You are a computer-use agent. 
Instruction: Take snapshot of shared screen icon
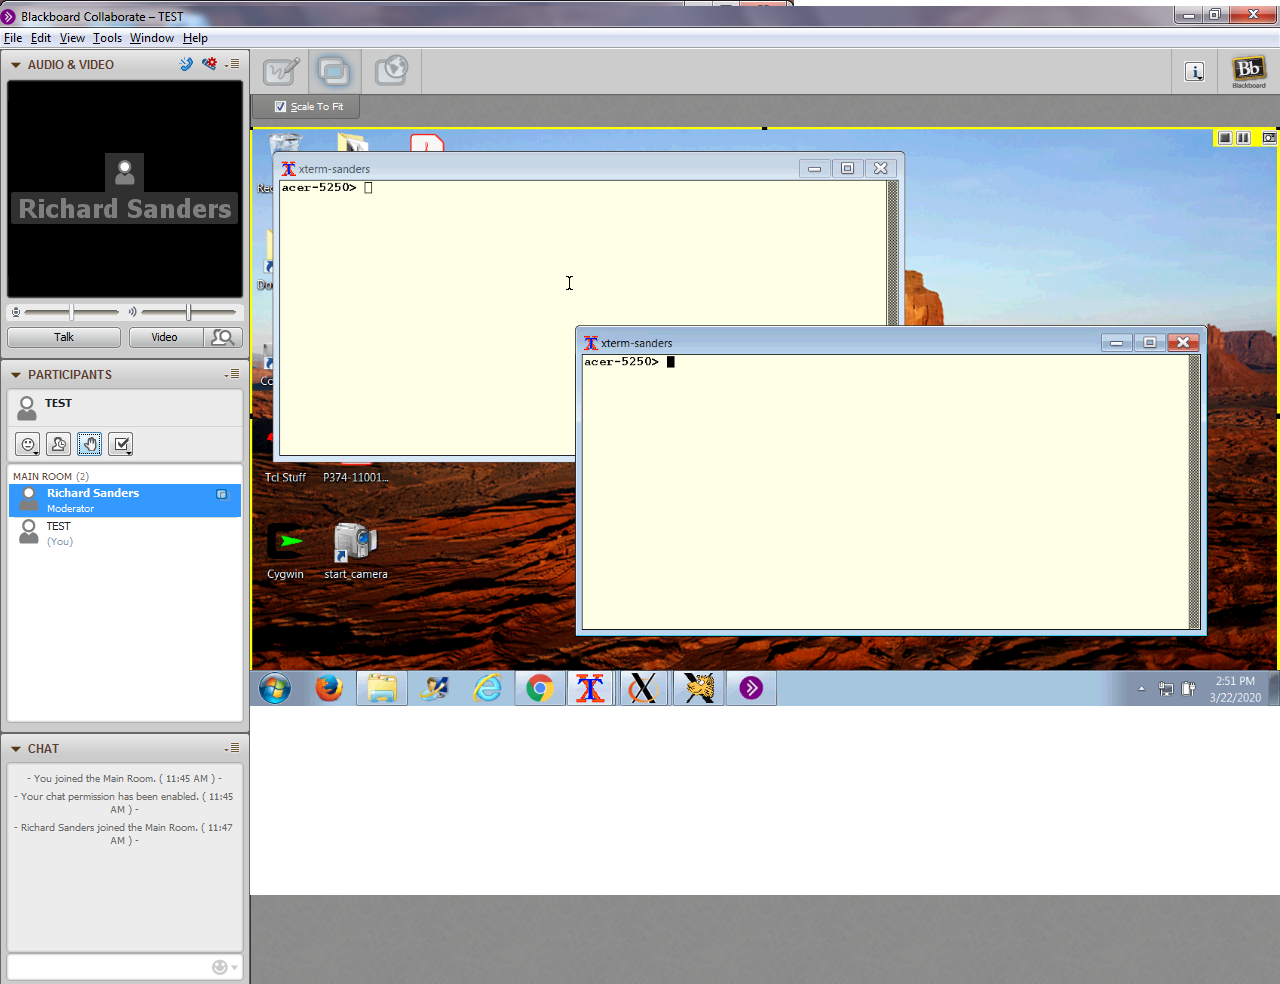(x=1269, y=138)
